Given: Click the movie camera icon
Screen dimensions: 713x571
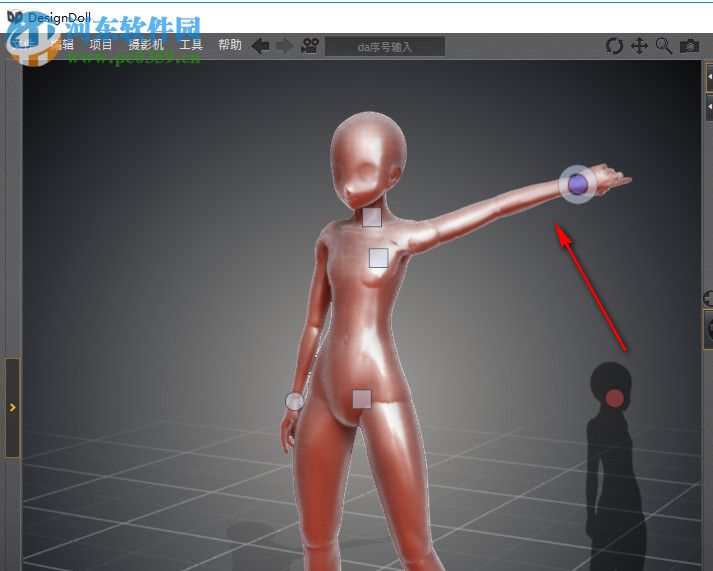Looking at the screenshot, I should point(310,46).
